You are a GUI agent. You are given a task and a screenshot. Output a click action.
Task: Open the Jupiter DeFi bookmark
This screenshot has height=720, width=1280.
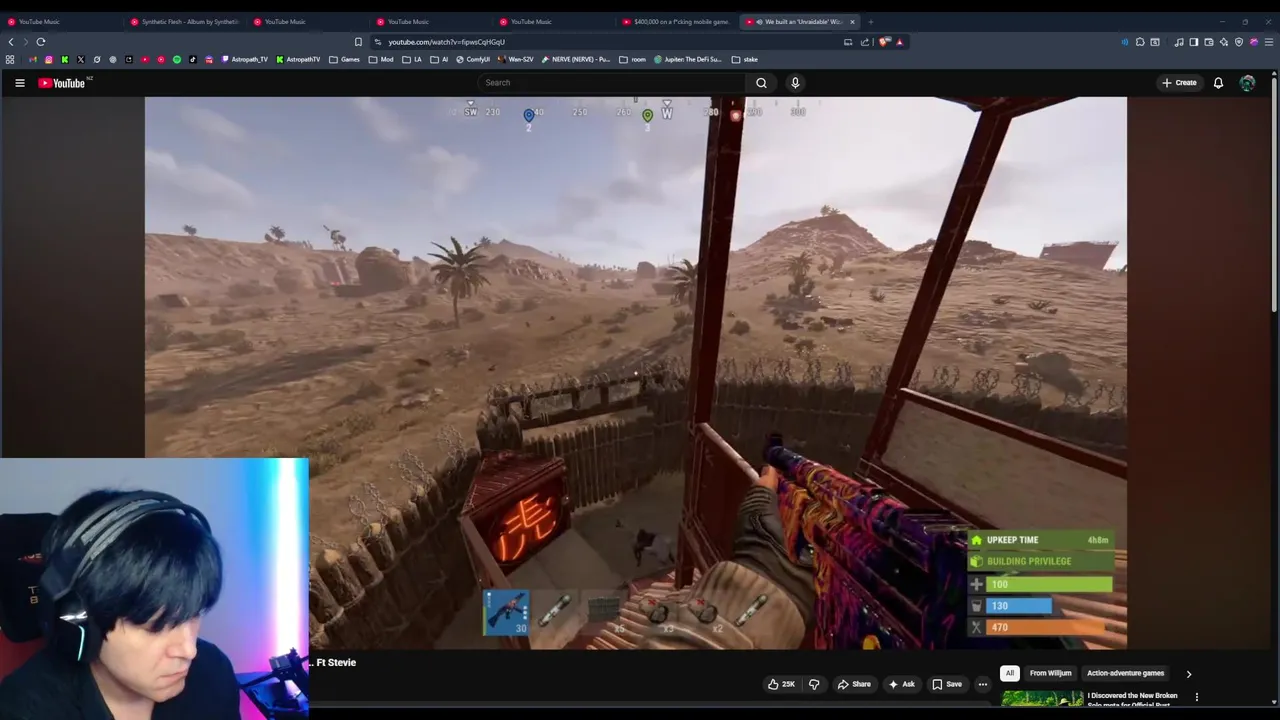(x=687, y=59)
